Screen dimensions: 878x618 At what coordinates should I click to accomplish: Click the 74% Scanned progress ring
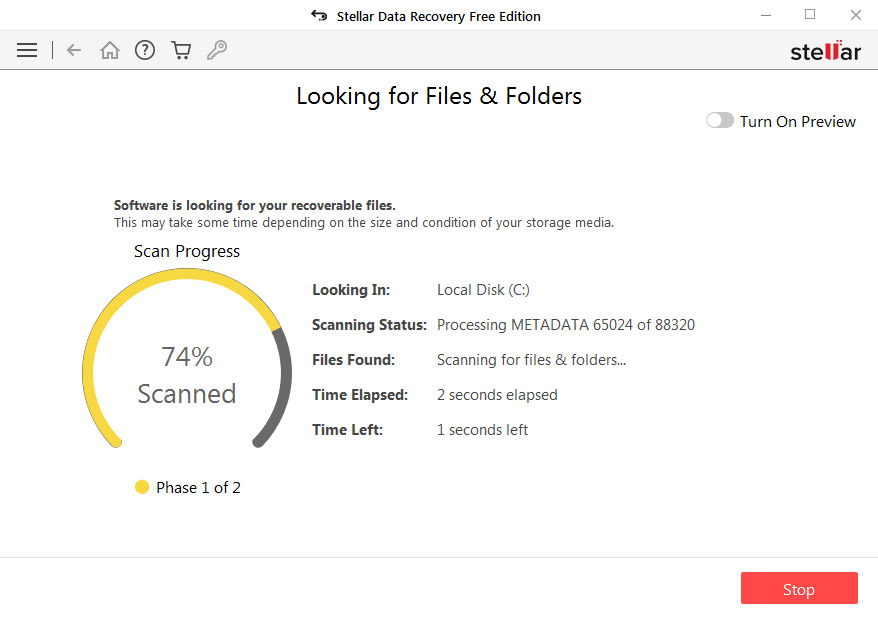187,358
